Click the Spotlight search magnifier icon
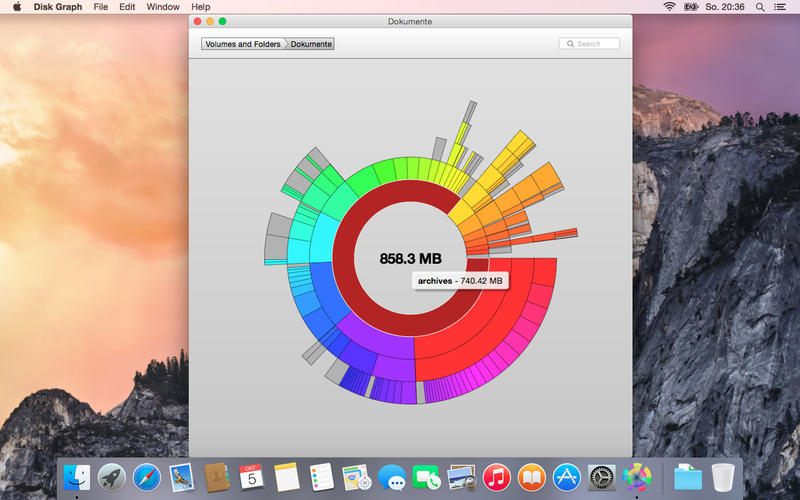Screen dimensions: 800x500 coord(760,7)
